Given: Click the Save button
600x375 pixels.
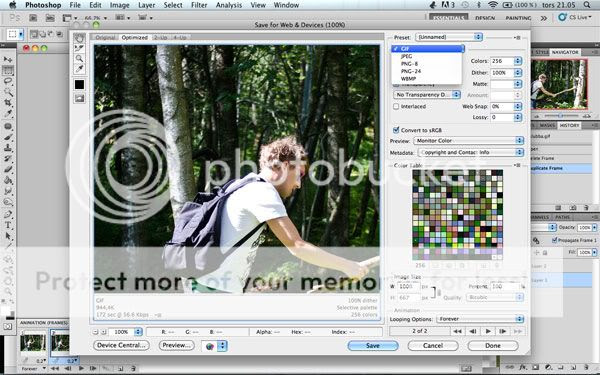Looking at the screenshot, I should tap(373, 346).
